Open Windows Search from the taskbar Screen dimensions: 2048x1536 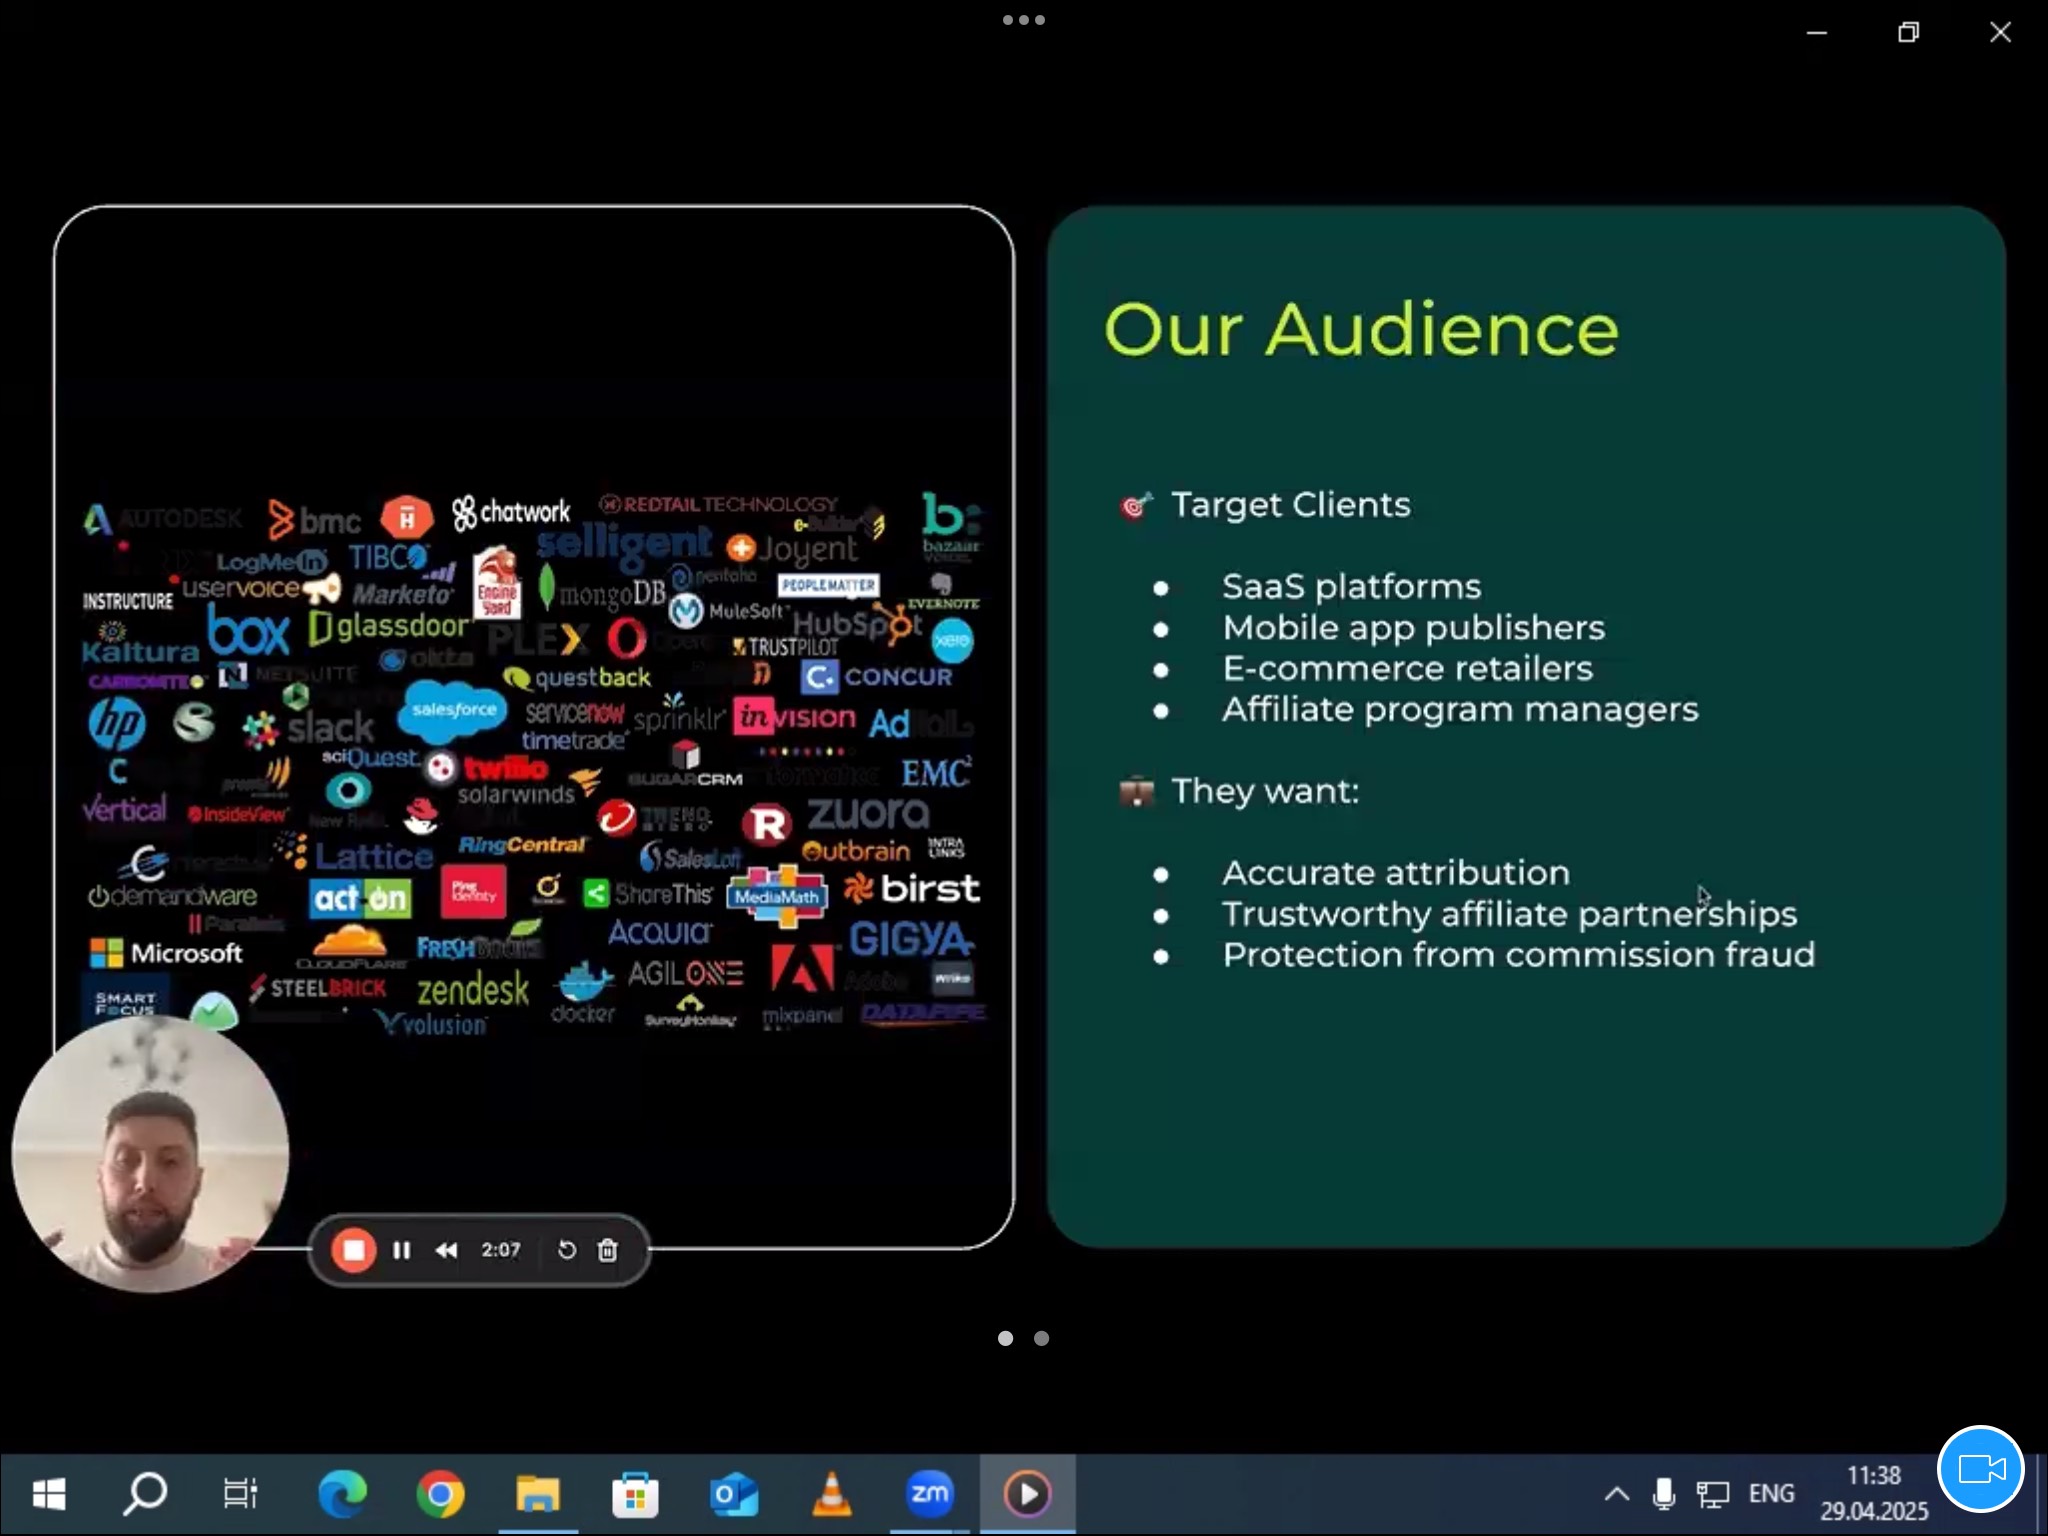click(145, 1495)
